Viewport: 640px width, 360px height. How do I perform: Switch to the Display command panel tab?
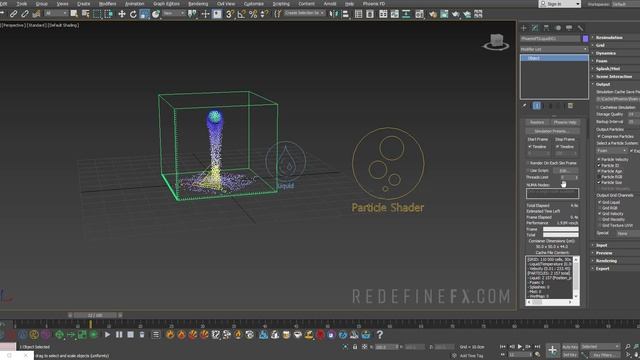[569, 28]
